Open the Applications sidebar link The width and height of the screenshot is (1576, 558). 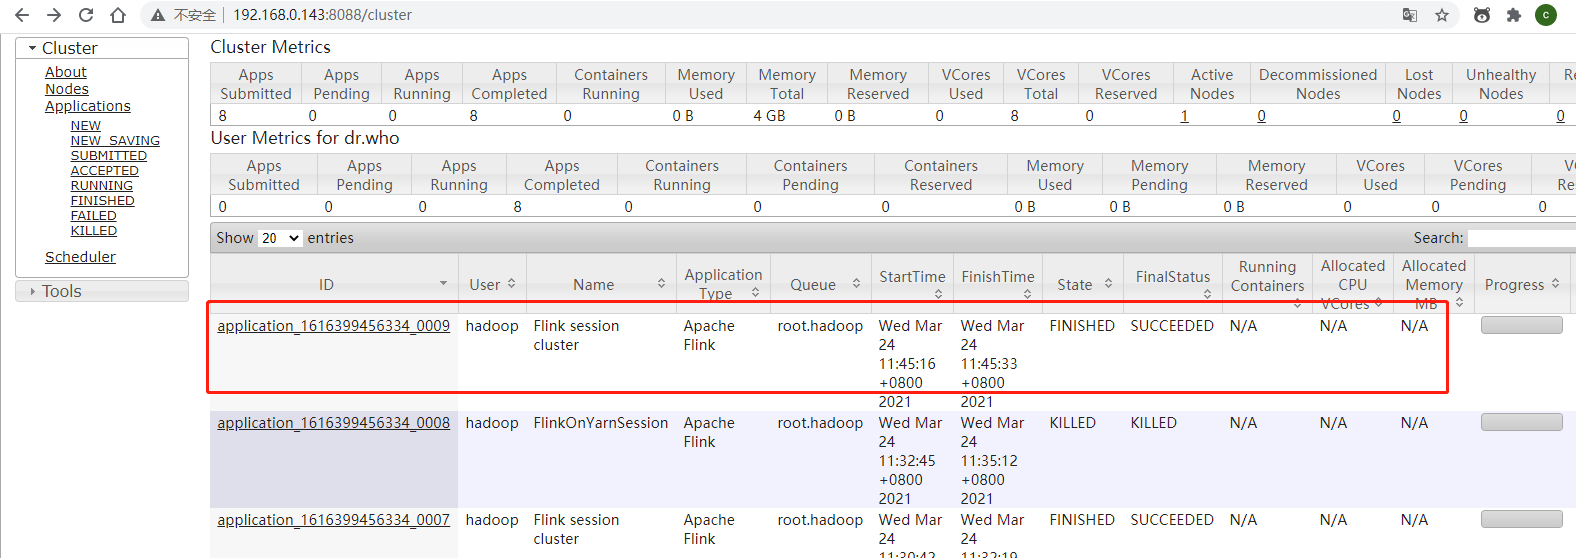tap(87, 106)
